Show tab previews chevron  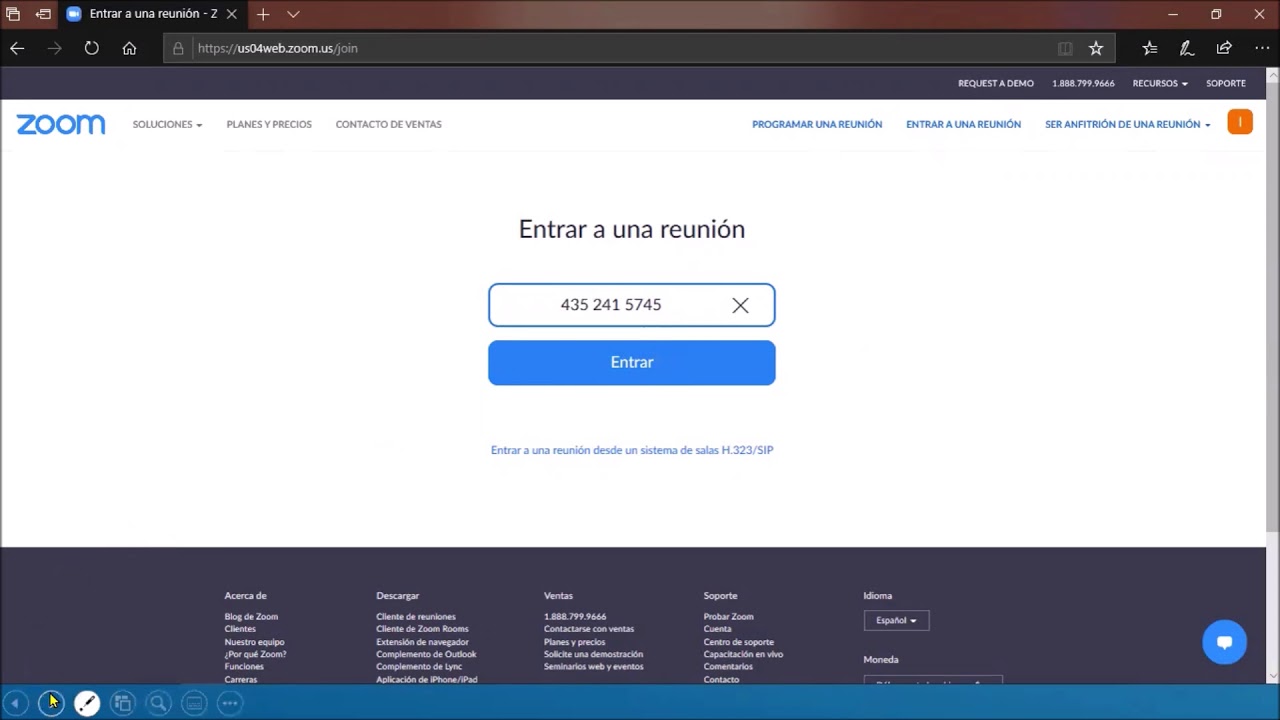(x=293, y=14)
